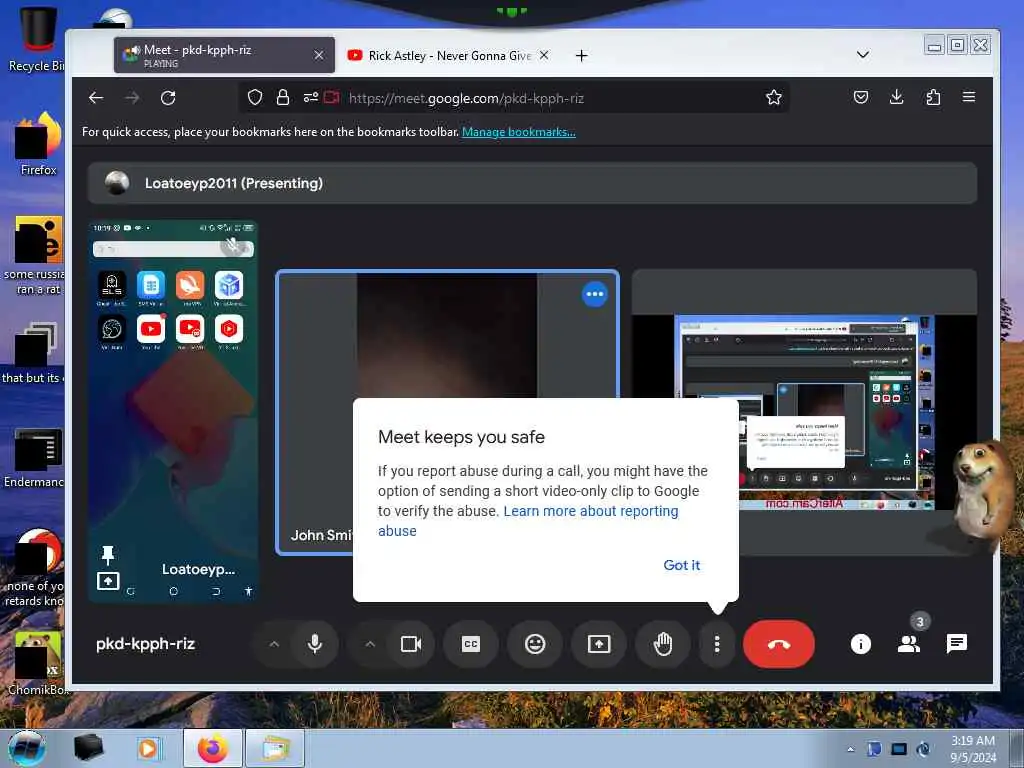Click presenting screen icon on Loatoeyp tile
1024x768 pixels.
pos(108,581)
